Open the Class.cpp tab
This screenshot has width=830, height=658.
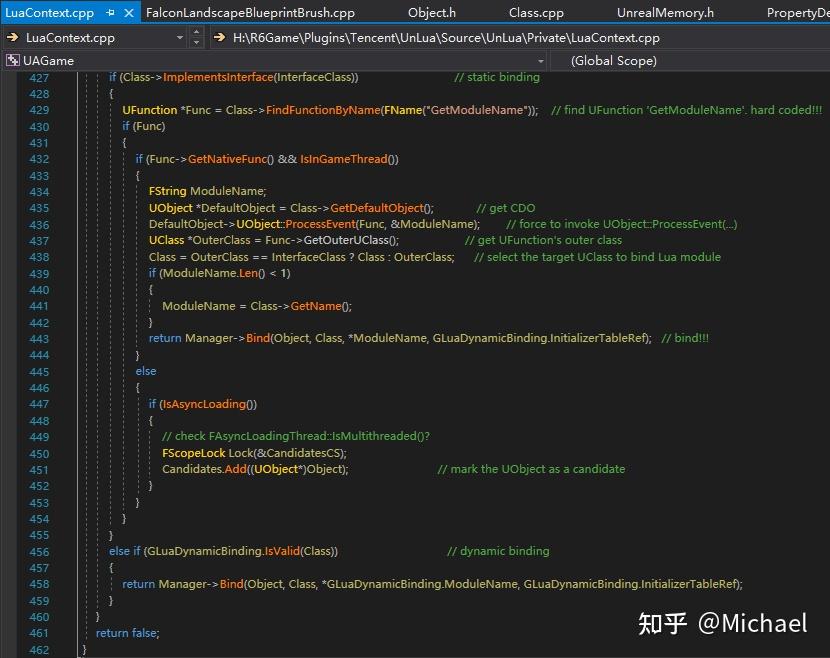(x=536, y=13)
